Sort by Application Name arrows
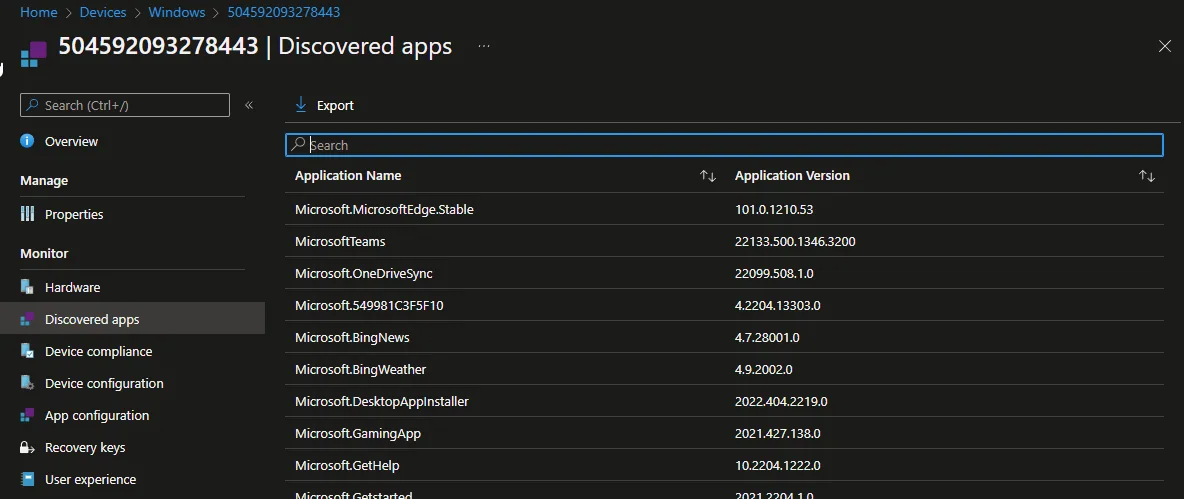 tap(708, 176)
